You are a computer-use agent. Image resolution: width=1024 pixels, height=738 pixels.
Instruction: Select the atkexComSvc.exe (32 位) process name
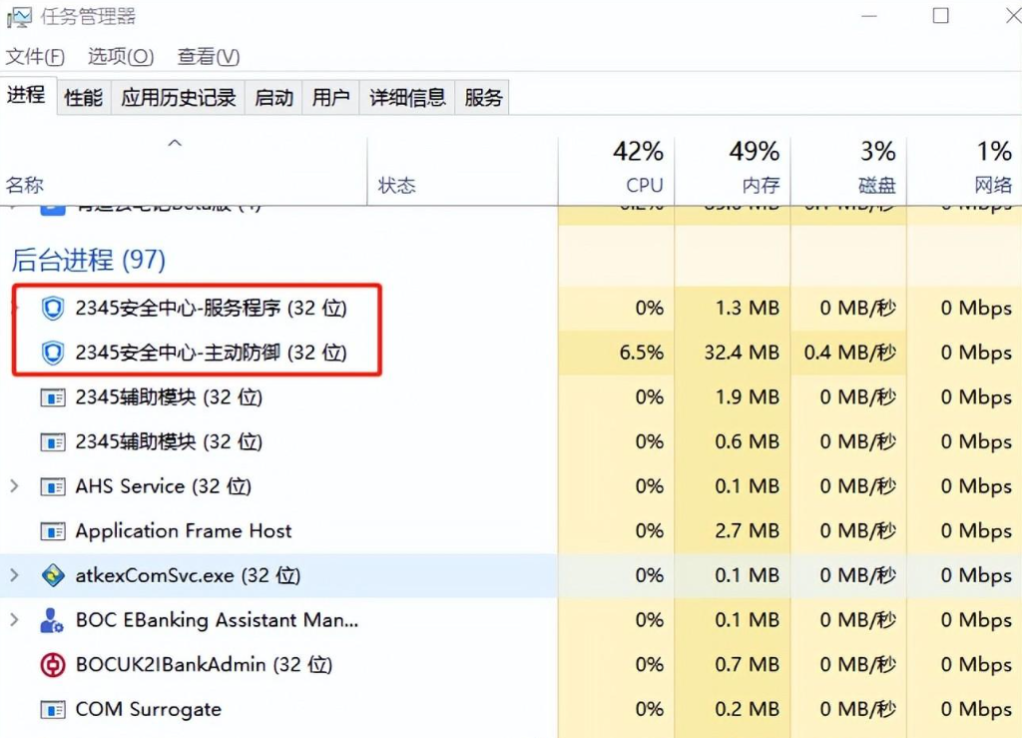click(188, 575)
